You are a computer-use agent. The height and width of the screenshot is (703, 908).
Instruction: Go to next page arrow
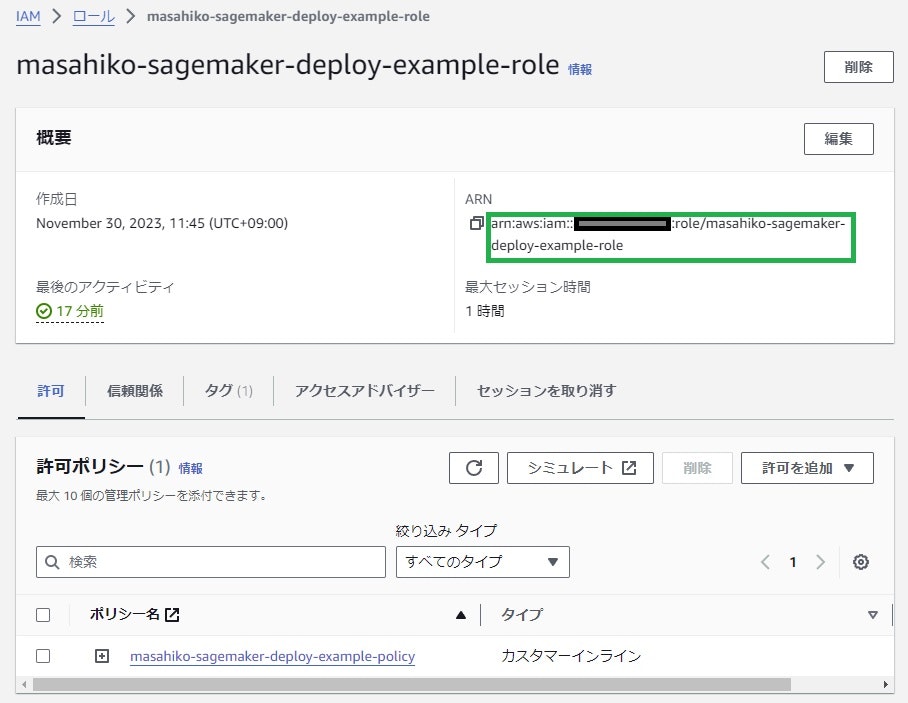[x=820, y=562]
